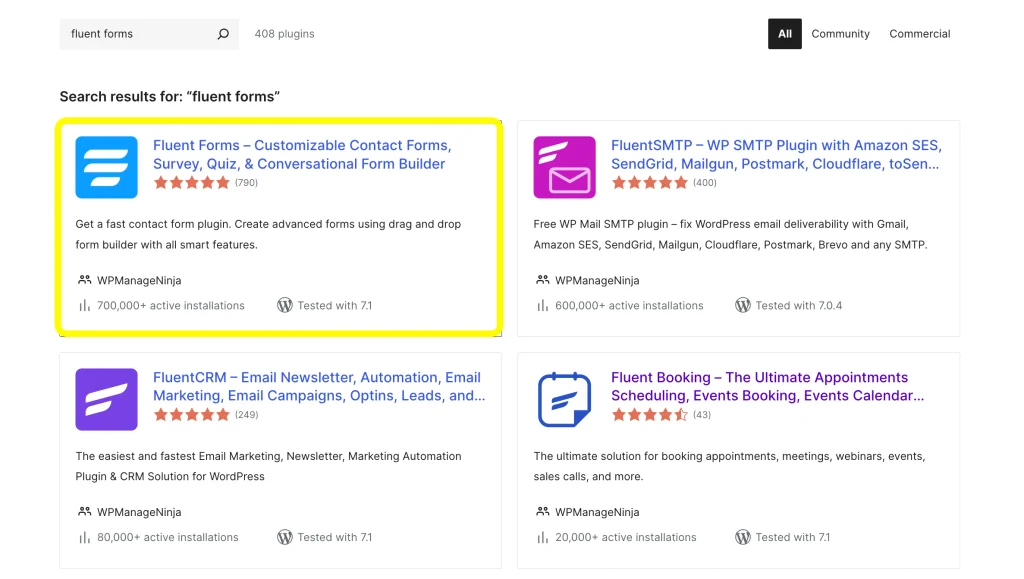The height and width of the screenshot is (579, 1024).
Task: Open the FluentSMTP plugin title link
Action: tap(776, 155)
